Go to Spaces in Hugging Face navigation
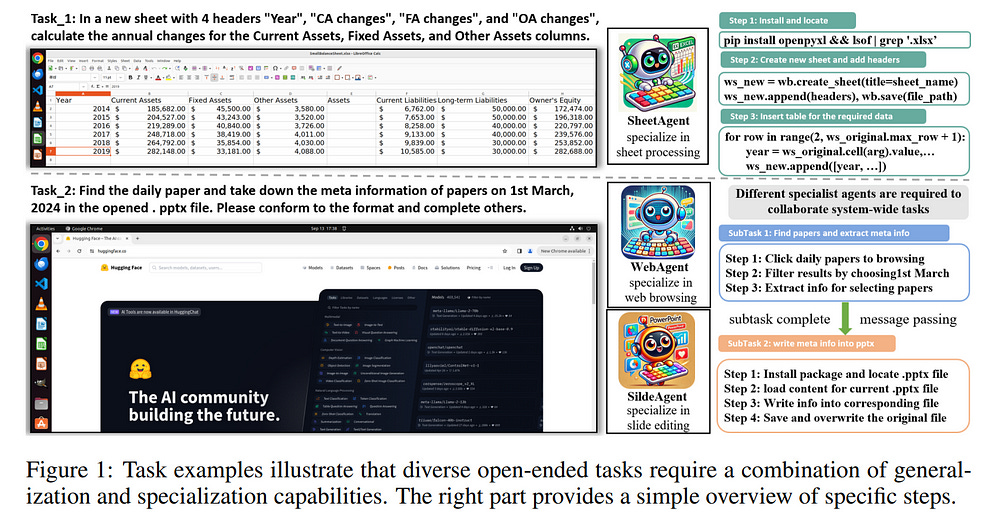This screenshot has width=1000, height=512. click(x=370, y=268)
